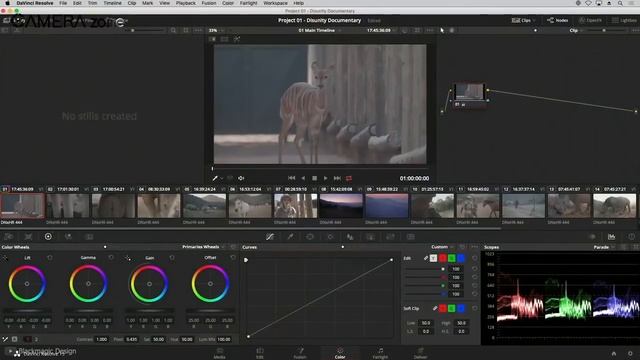Jump to first frame in viewer
This screenshot has height=360, width=640.
coord(291,178)
